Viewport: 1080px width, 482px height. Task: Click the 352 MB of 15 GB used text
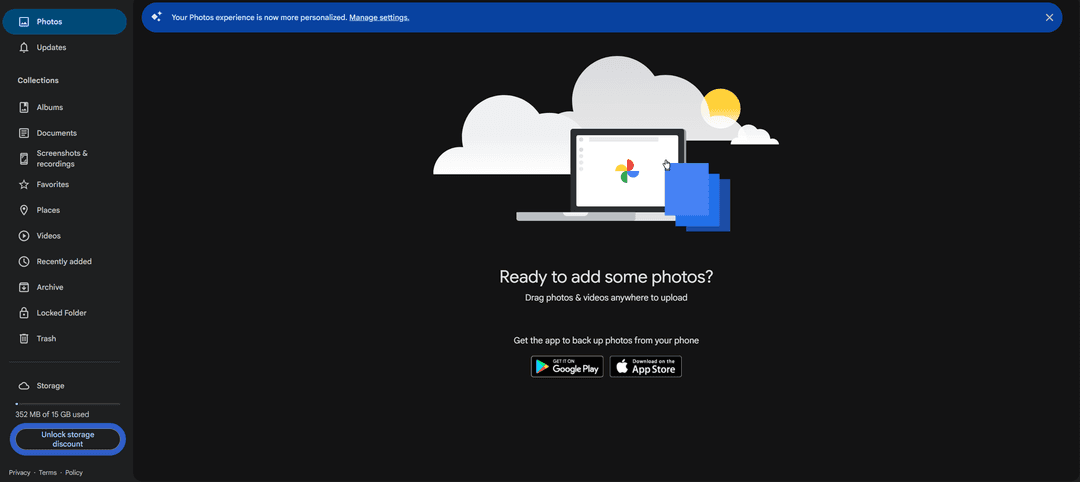tap(52, 415)
